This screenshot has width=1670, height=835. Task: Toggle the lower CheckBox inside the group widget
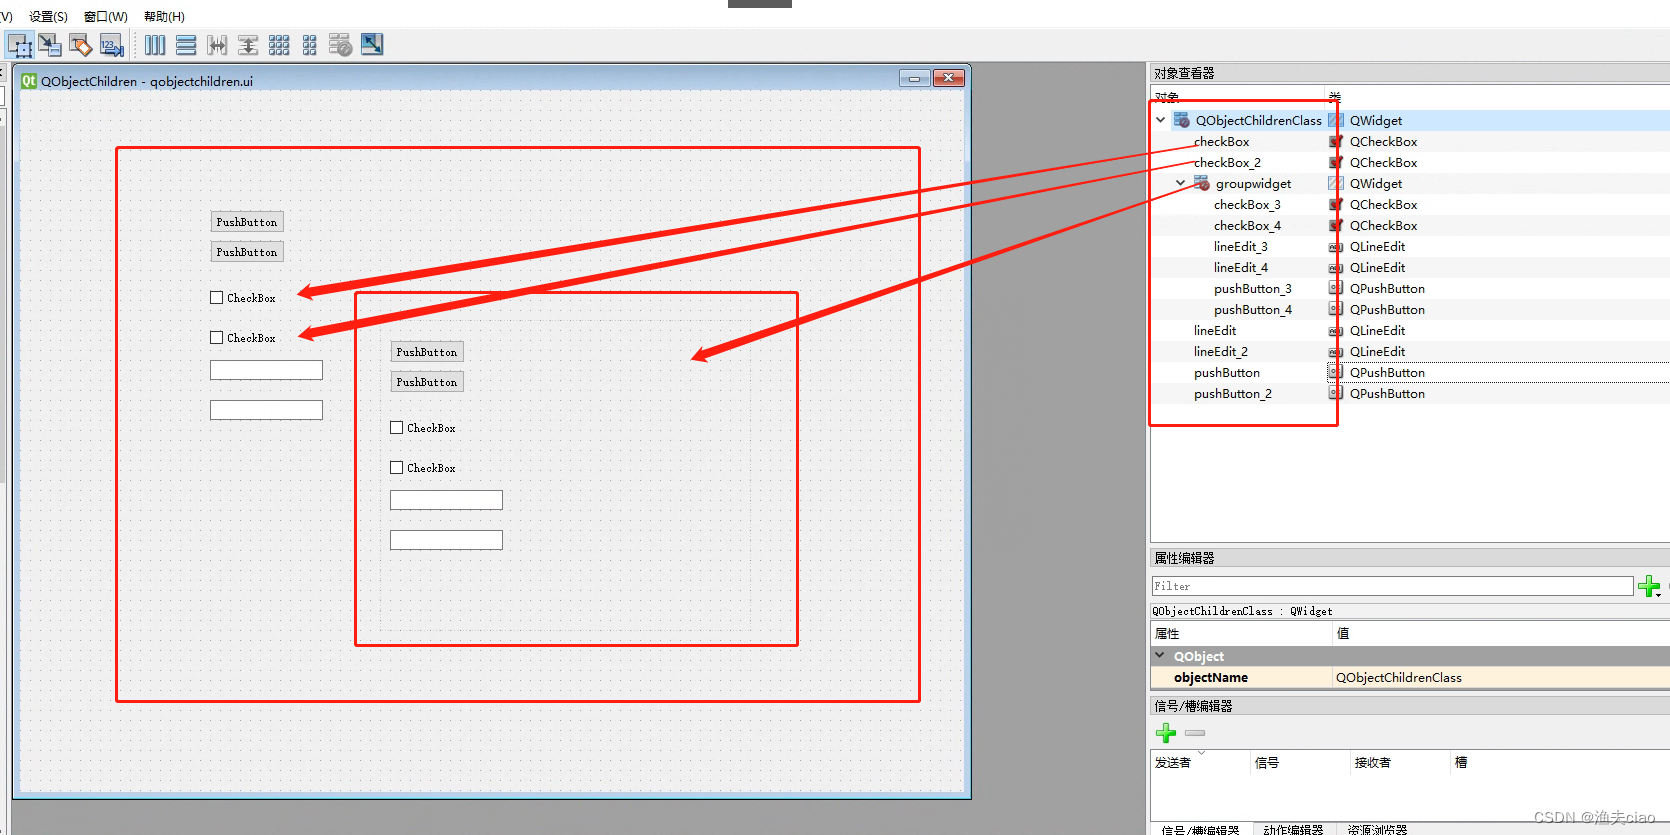(396, 467)
